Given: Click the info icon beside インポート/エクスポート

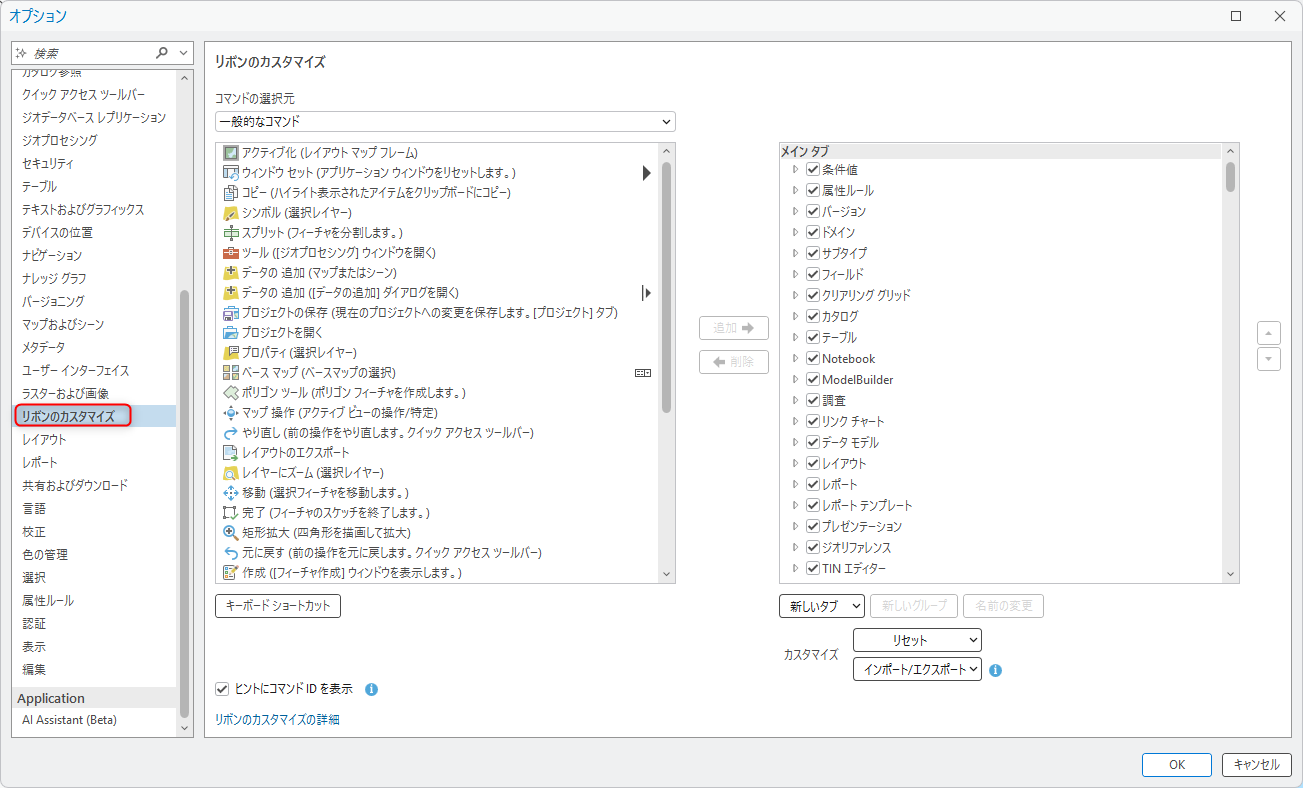Looking at the screenshot, I should pos(996,670).
